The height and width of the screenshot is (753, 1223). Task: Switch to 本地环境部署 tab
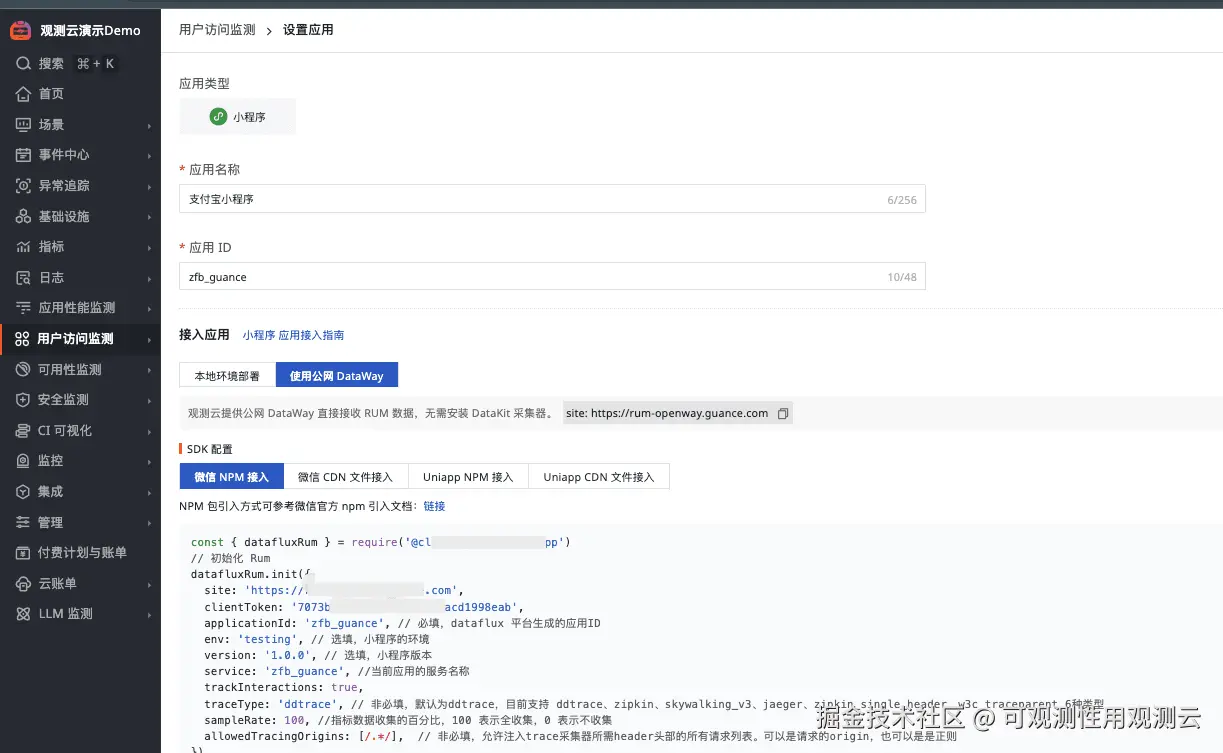tap(227, 376)
